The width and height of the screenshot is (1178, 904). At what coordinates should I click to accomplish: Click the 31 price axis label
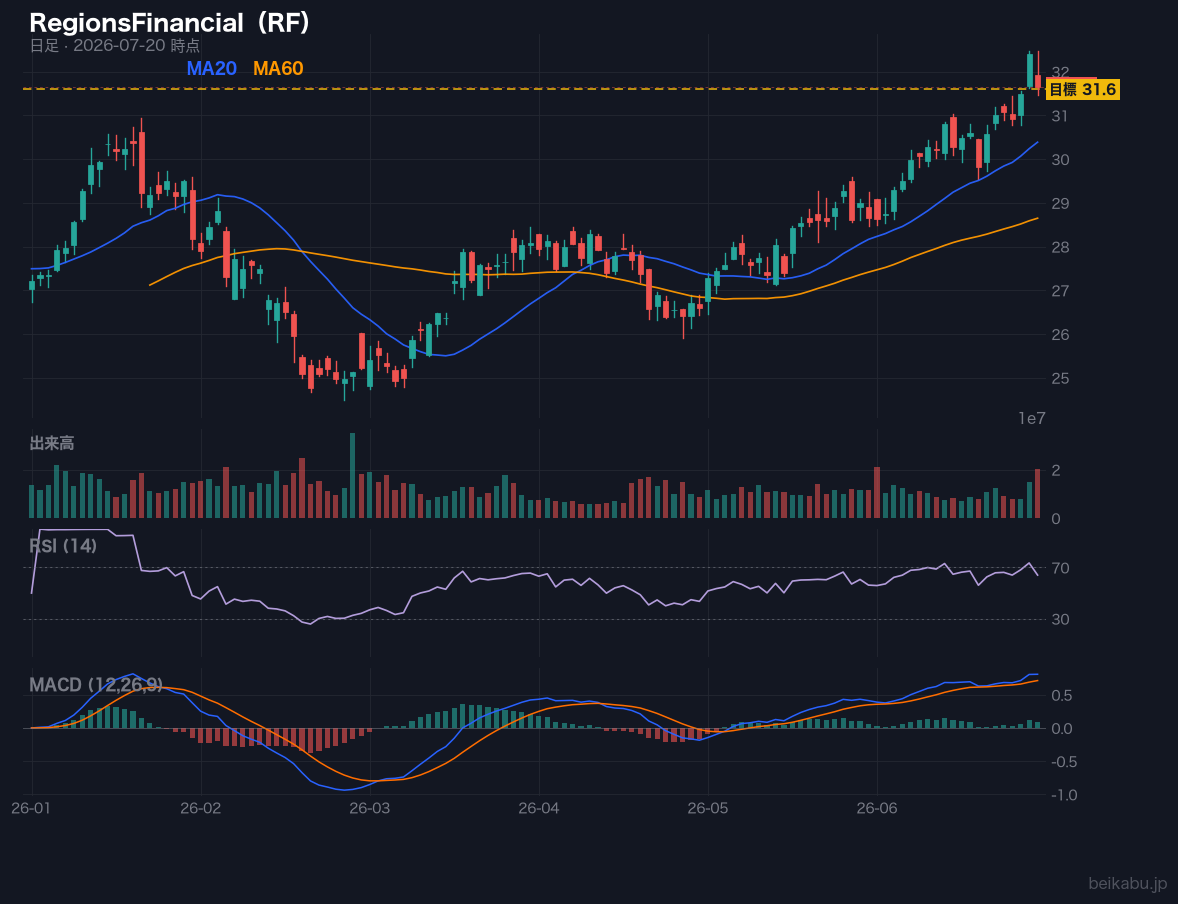[x=1060, y=116]
